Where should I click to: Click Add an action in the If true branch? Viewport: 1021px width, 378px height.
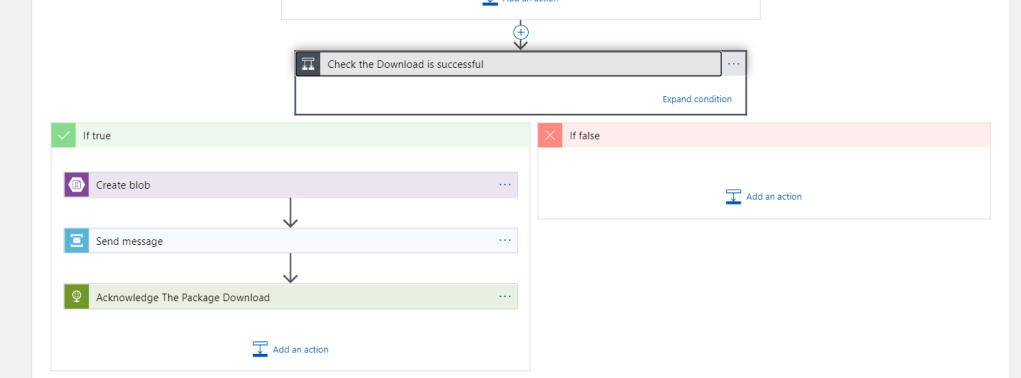pos(300,349)
